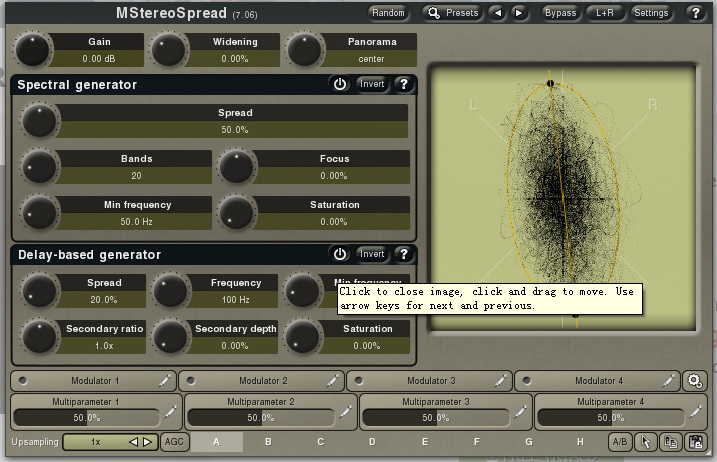Edit Modulator 4 with pencil icon

669,381
